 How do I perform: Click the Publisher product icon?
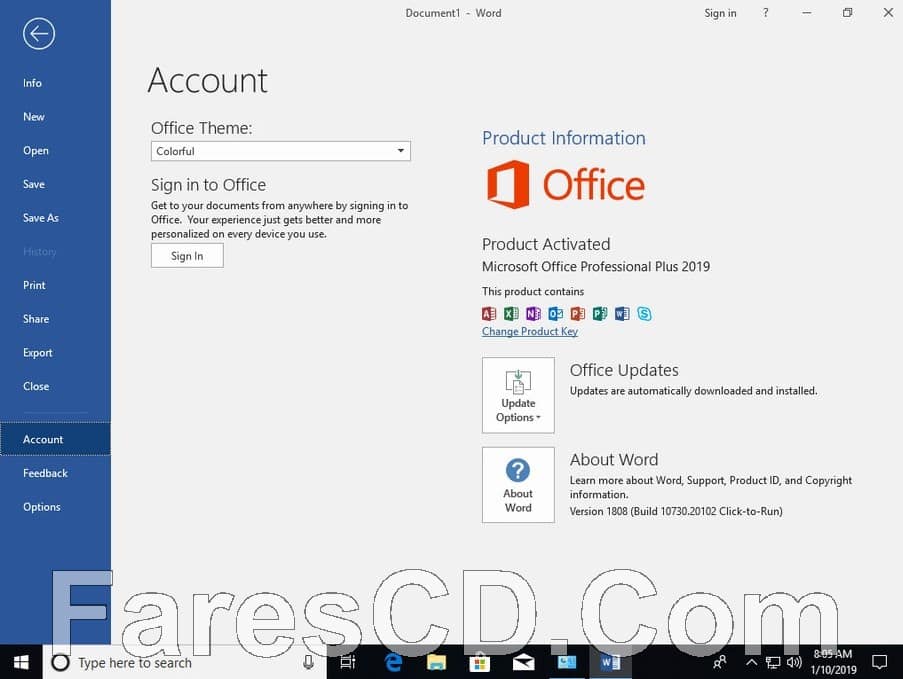(600, 313)
